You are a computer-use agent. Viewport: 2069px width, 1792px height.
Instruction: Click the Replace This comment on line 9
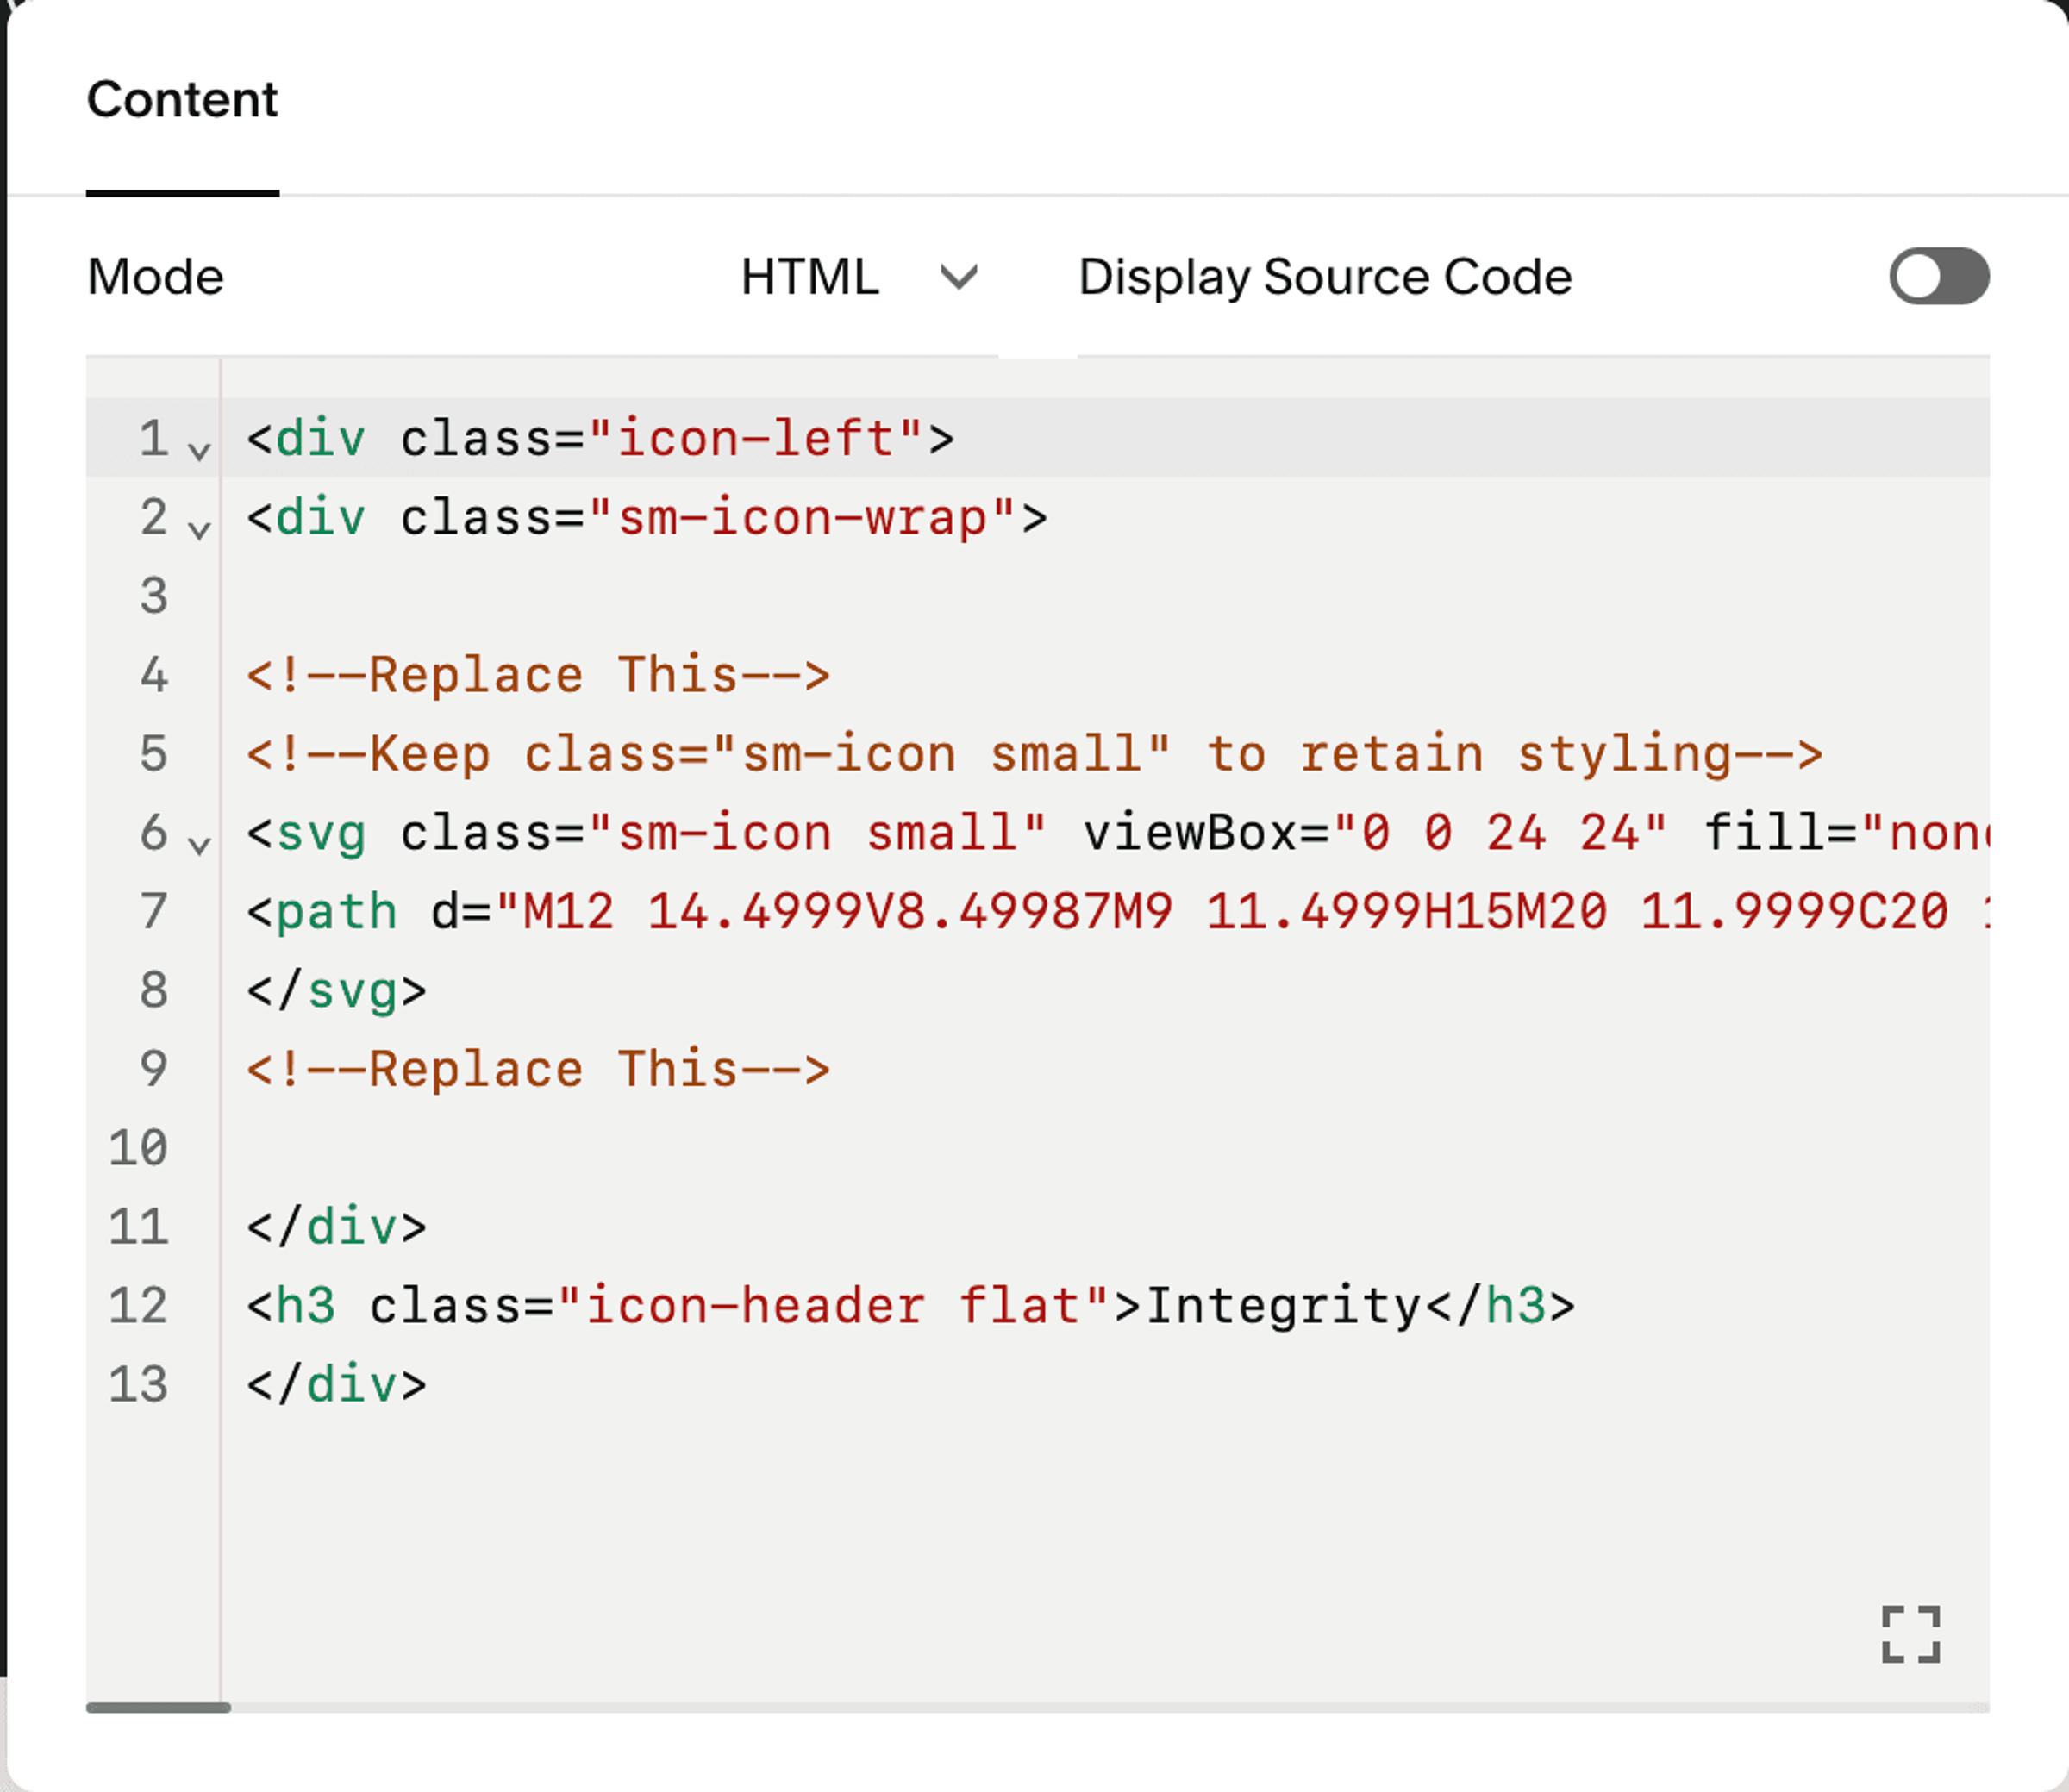tap(538, 1069)
